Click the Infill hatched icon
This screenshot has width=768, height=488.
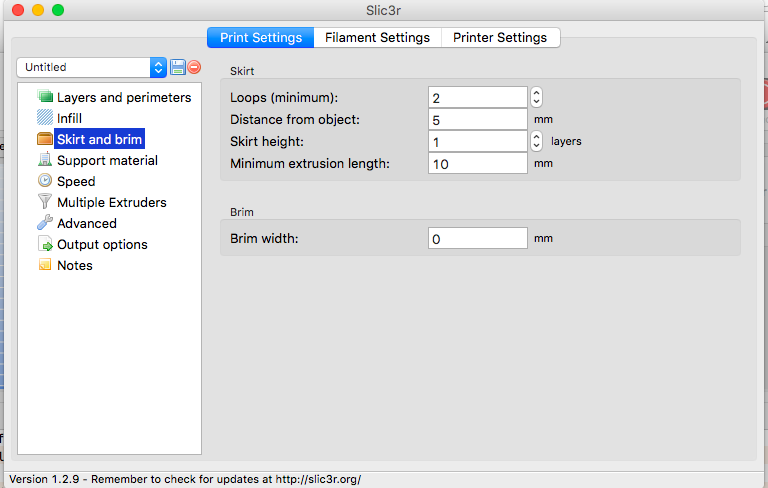45,118
